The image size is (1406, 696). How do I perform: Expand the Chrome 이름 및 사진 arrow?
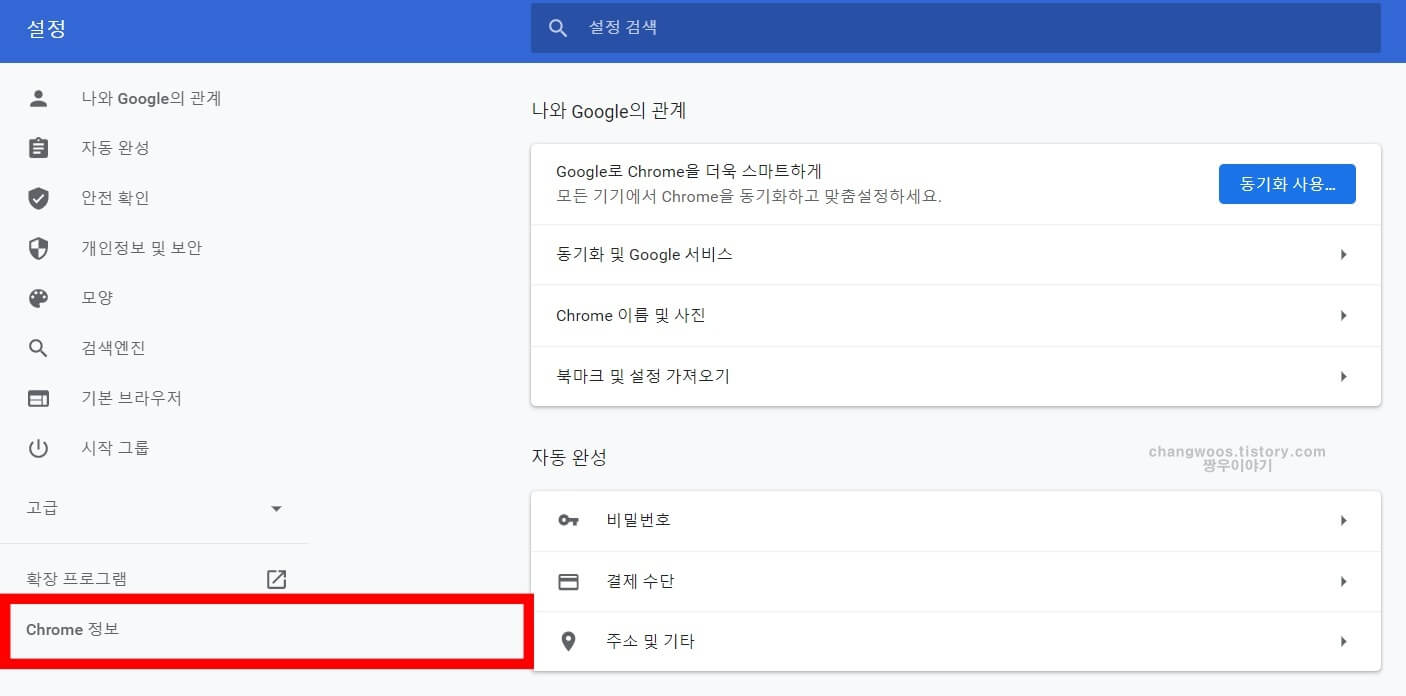(1344, 316)
